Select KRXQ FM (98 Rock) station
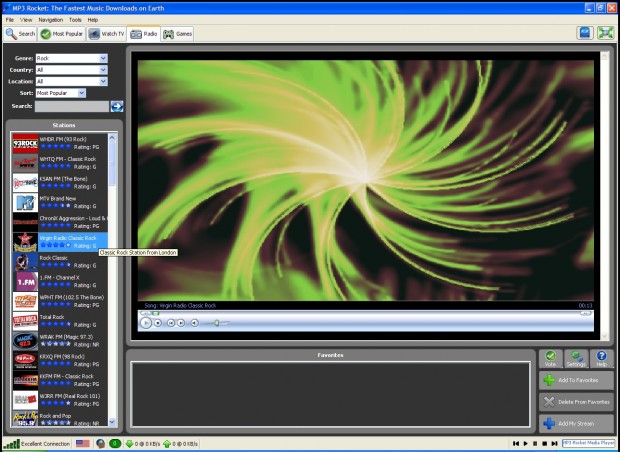Viewport: 620px width, 452px height. tap(60, 360)
